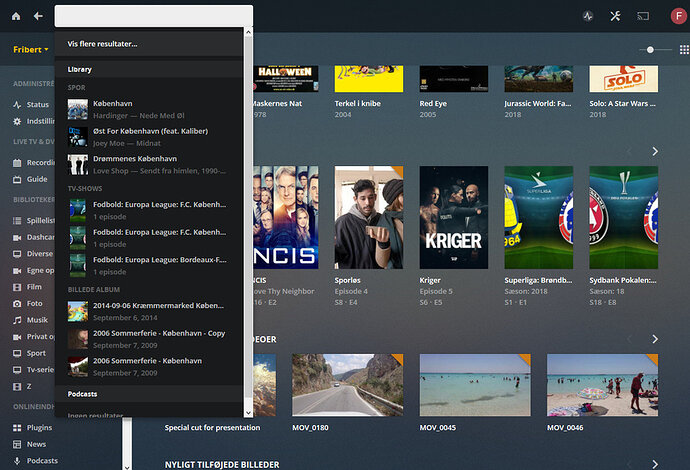Screen dimensions: 690x470
Task: Open the activity pulse icon
Action: [588, 16]
